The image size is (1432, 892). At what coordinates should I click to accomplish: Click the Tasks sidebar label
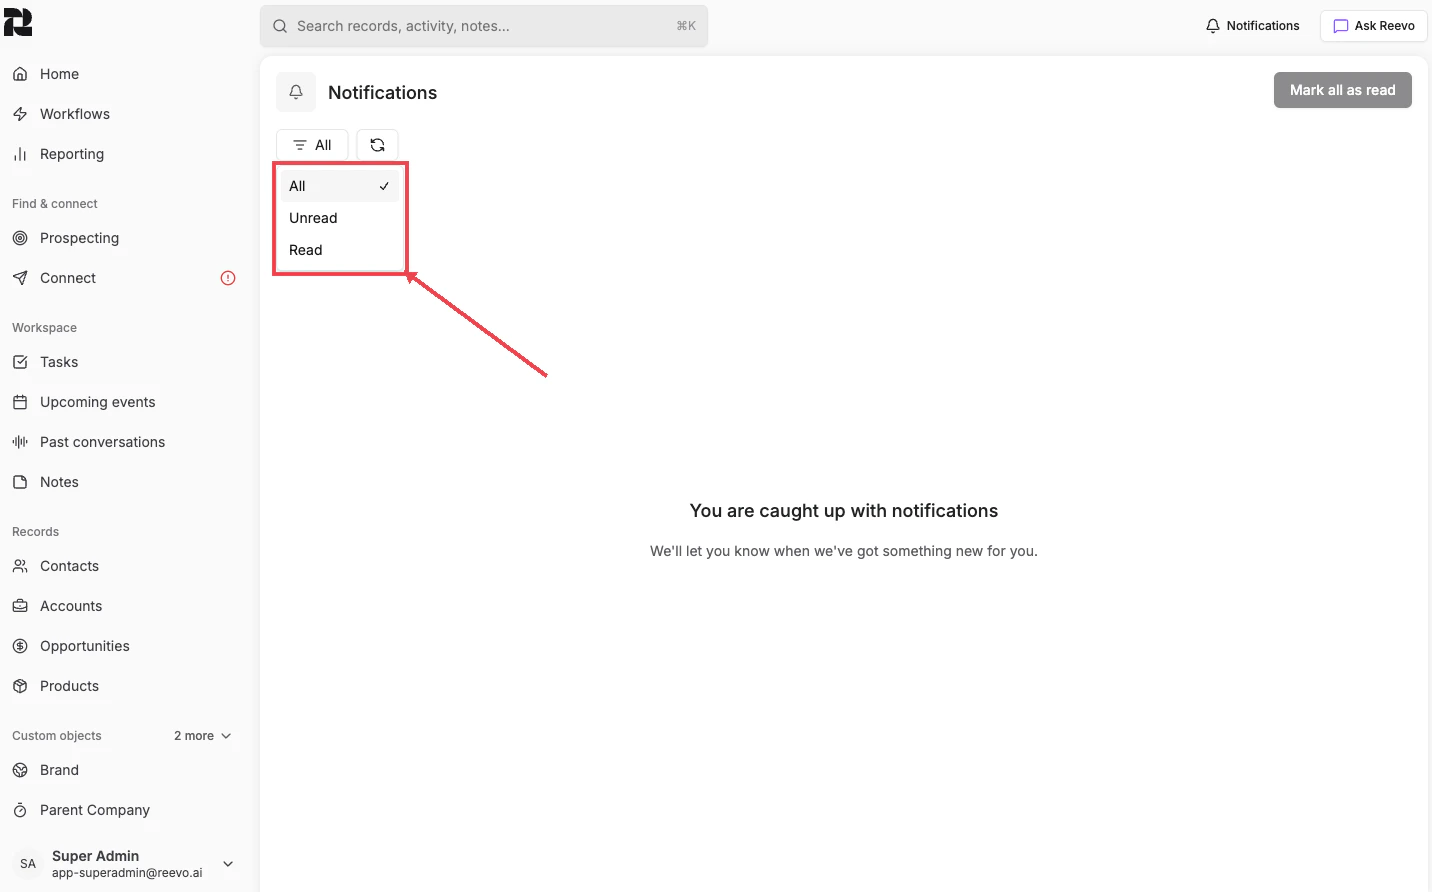pos(59,362)
